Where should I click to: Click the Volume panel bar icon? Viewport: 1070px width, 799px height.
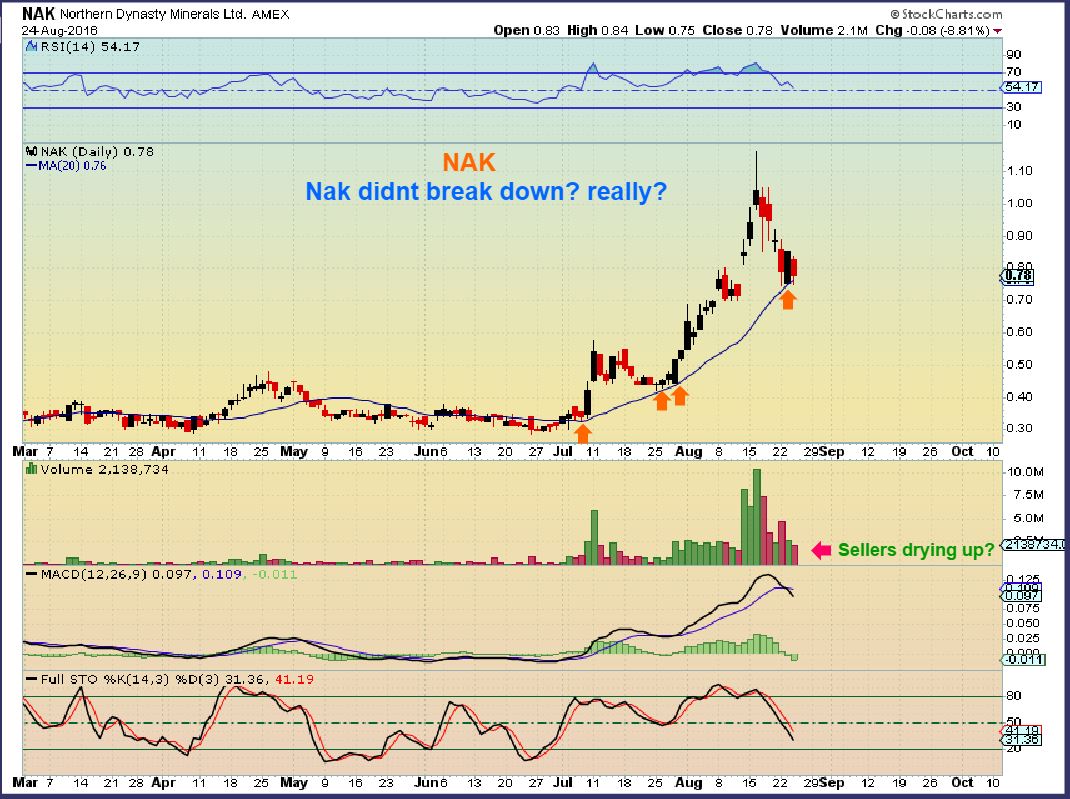31,469
